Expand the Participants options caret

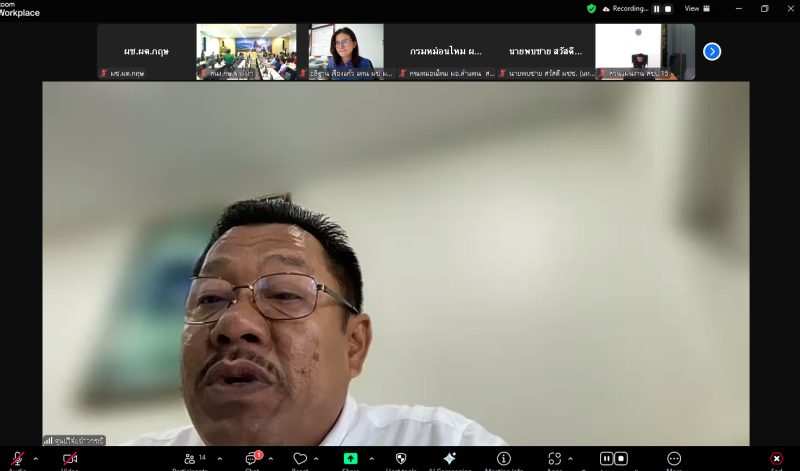(220, 459)
